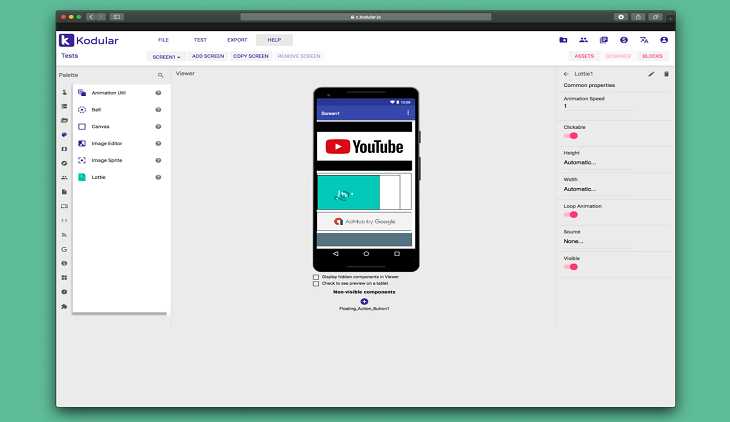Open the SCREEN1 screen dropdown
730x422 pixels.
(x=166, y=56)
